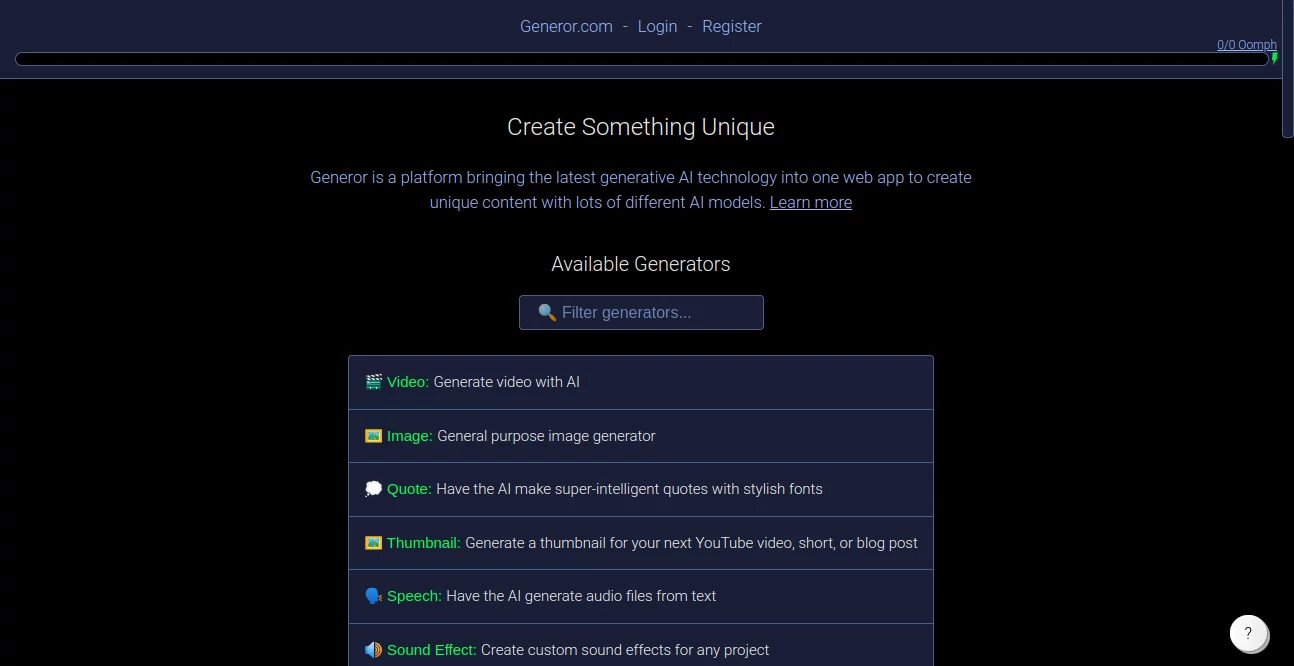Screen dimensions: 1294x666
Task: Click the magnifying glass in the filter box
Action: [547, 312]
